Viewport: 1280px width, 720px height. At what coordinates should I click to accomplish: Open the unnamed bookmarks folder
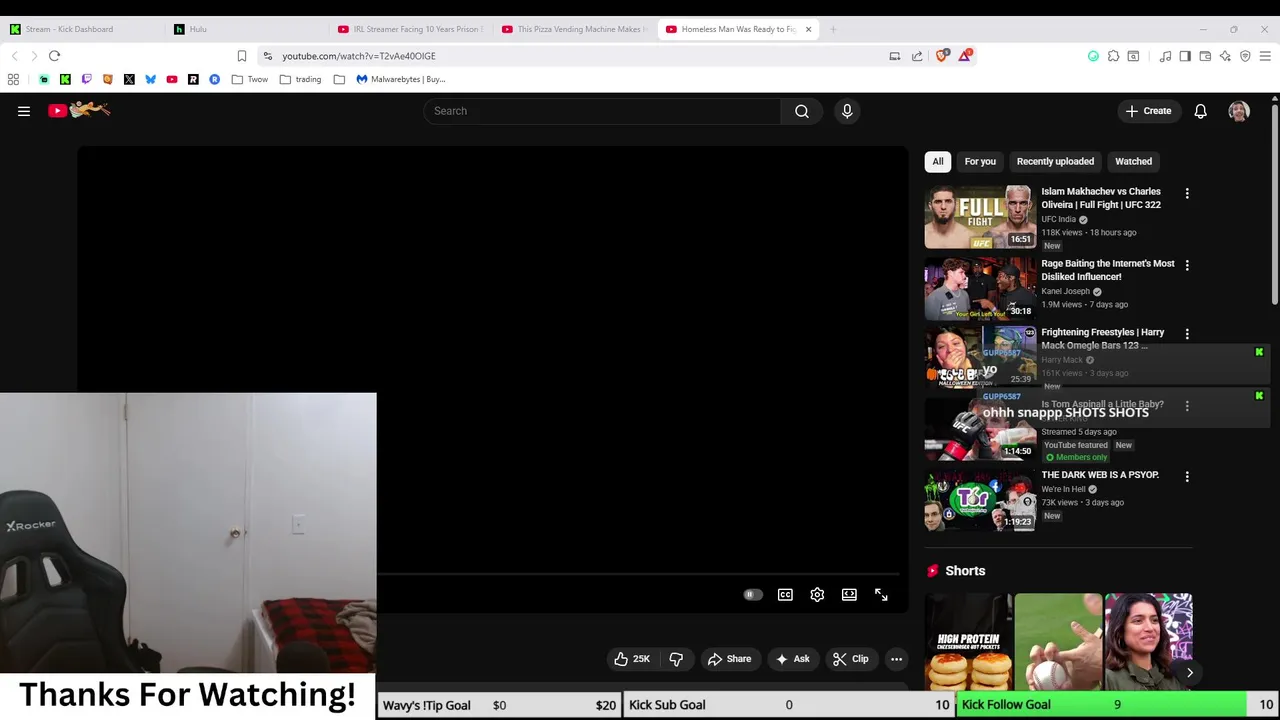pos(339,79)
